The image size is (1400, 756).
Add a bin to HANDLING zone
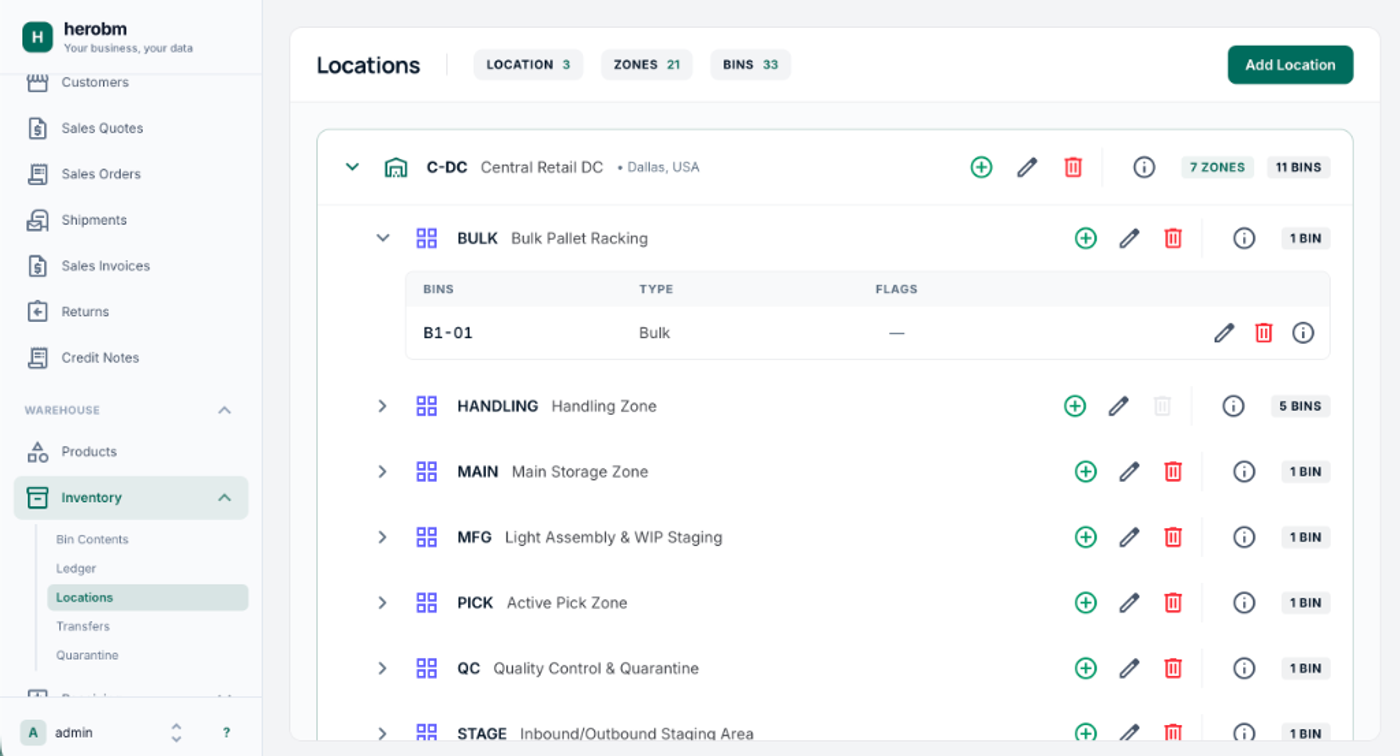pos(1075,406)
